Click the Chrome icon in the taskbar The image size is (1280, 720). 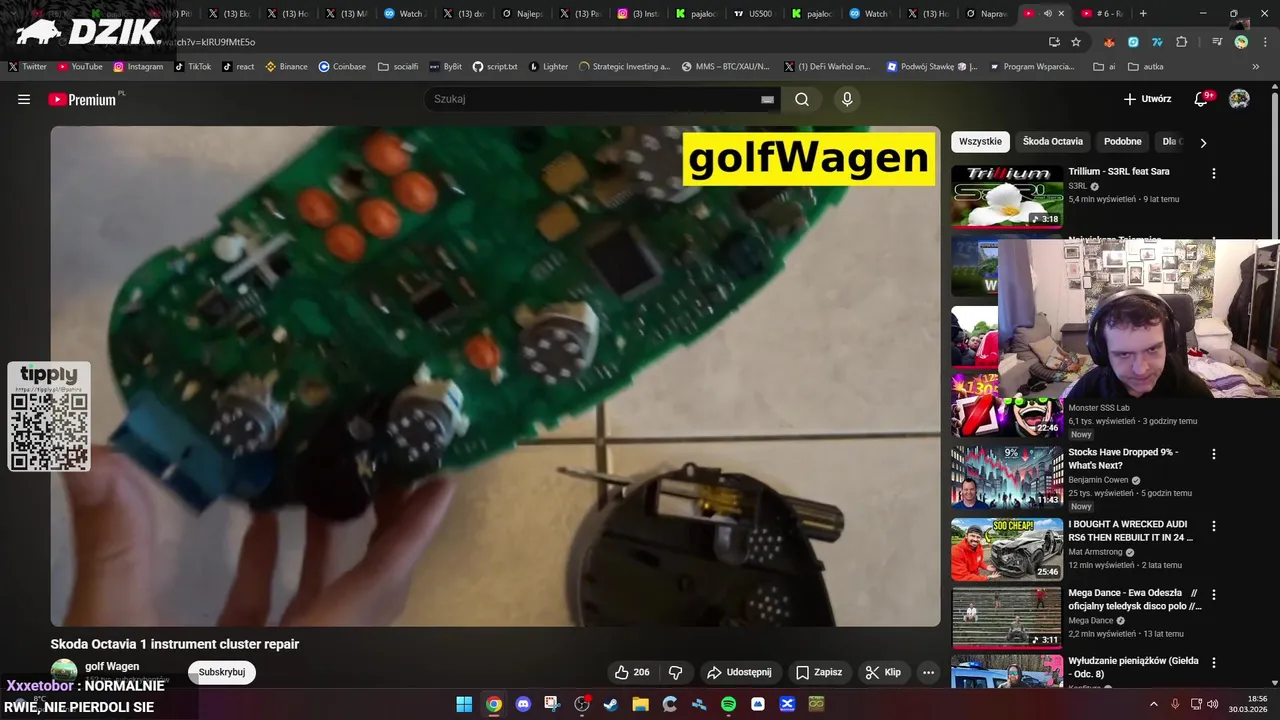[x=494, y=704]
